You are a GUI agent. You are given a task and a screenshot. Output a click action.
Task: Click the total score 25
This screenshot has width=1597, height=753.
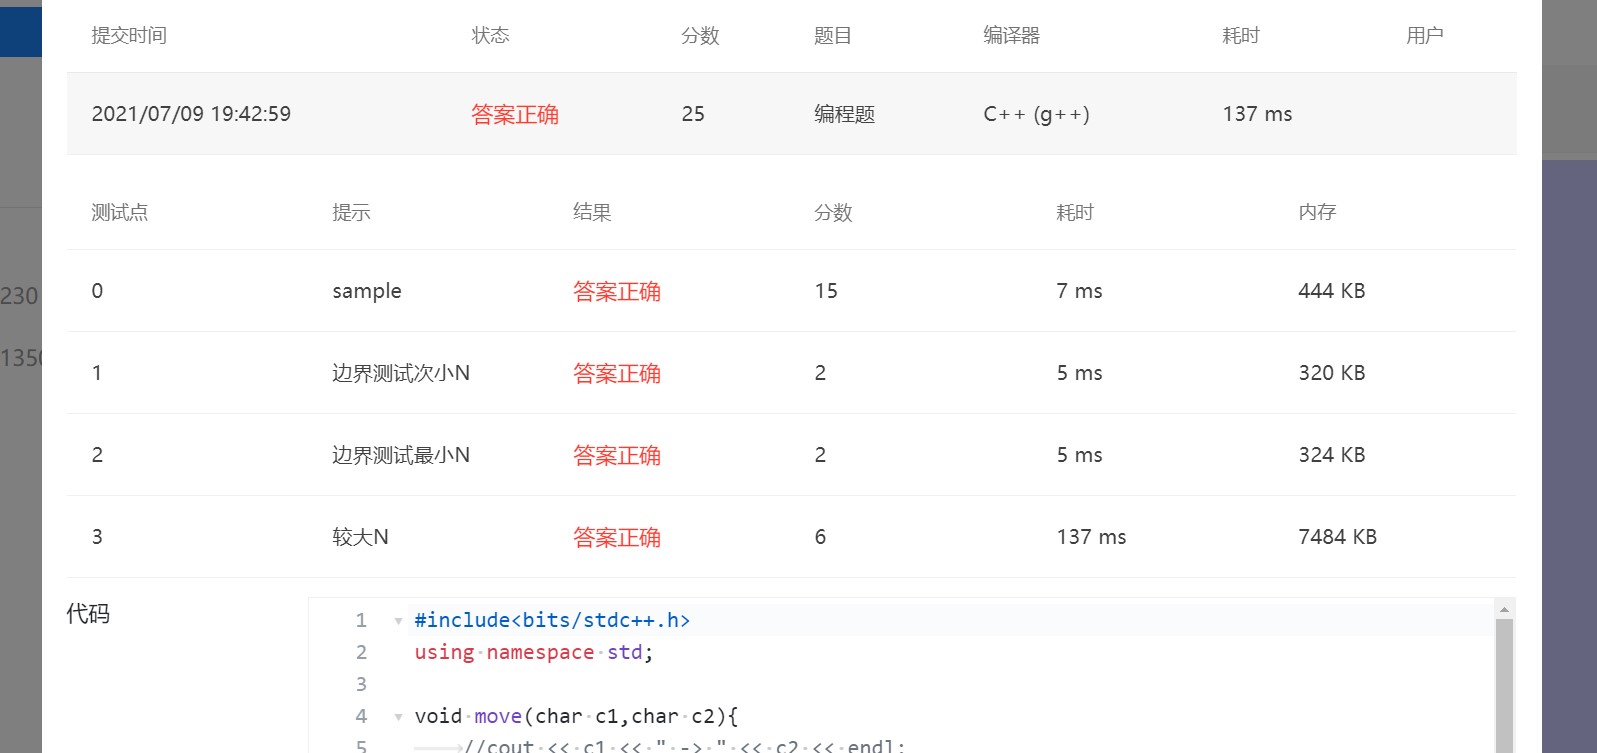pyautogui.click(x=693, y=114)
